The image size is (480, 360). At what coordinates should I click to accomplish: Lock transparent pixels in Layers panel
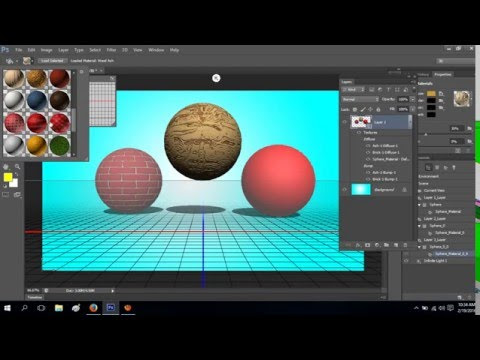coord(355,109)
